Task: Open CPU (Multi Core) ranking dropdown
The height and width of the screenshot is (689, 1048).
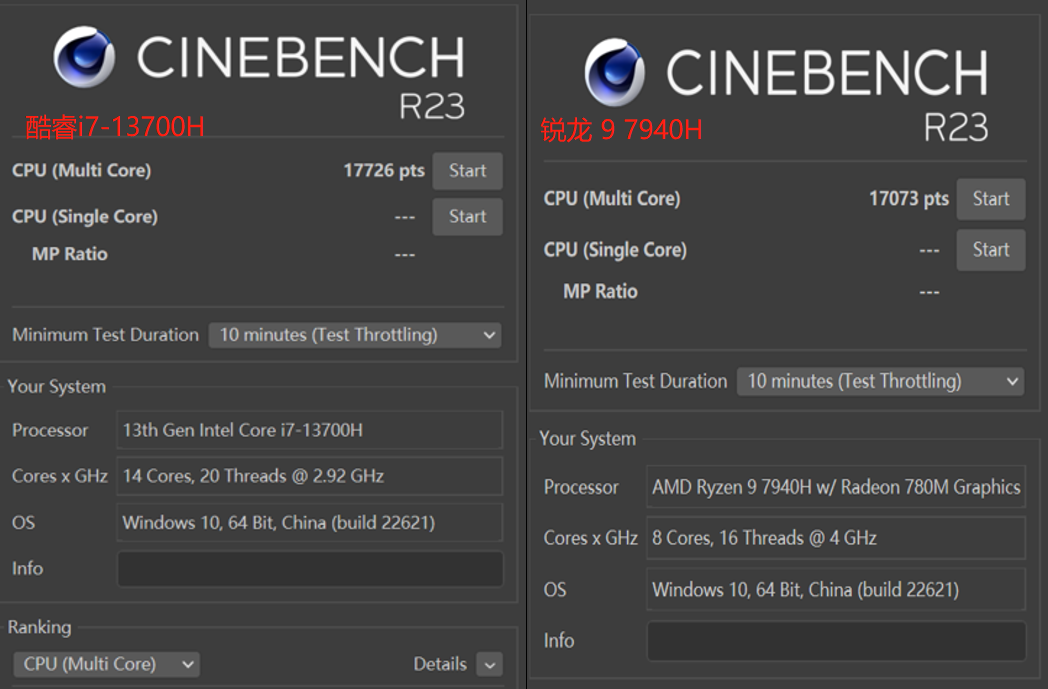Action: click(x=106, y=664)
